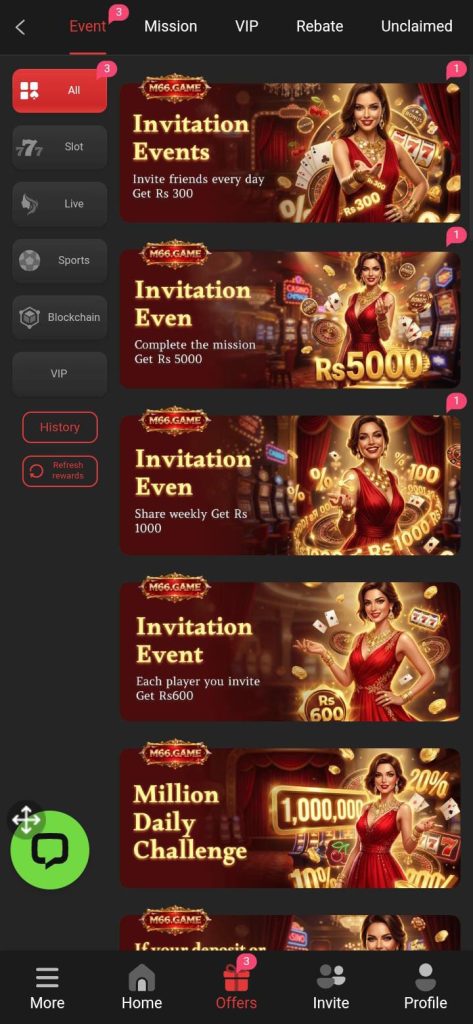Select the Live category filter
473x1024 pixels.
point(59,204)
